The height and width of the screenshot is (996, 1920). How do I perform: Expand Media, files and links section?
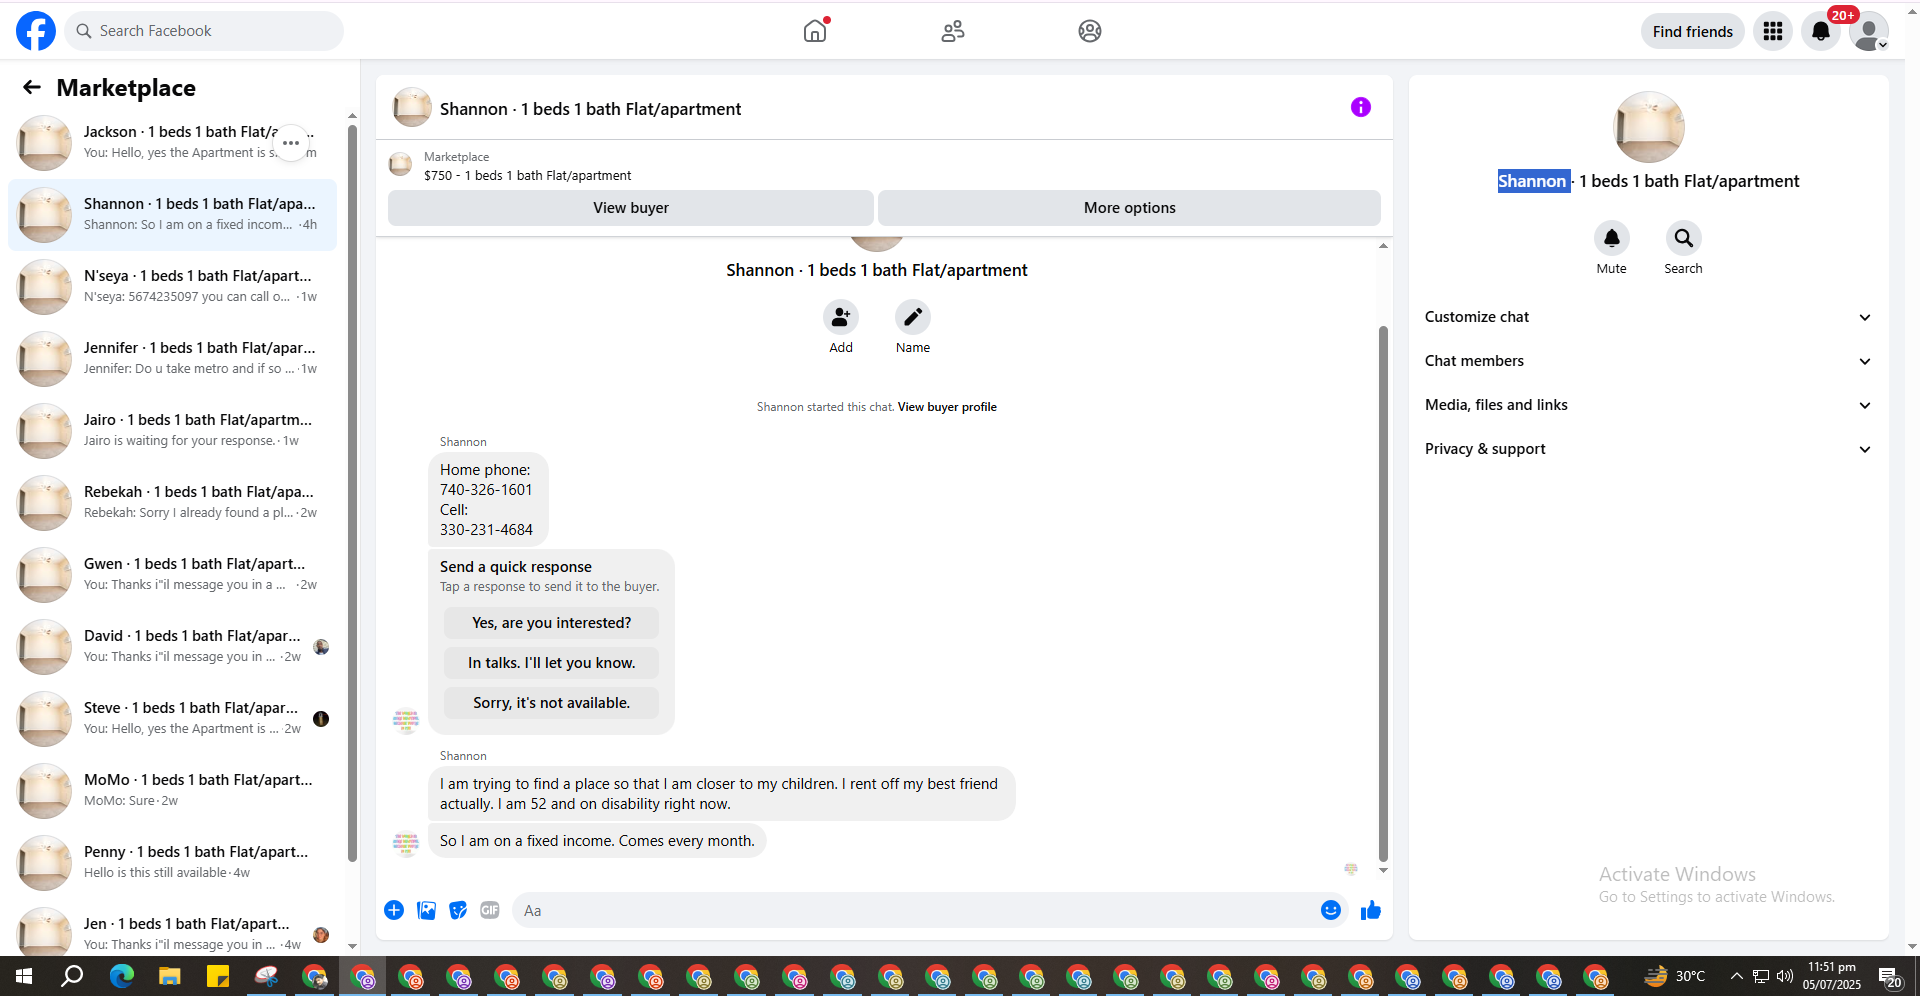[x=1648, y=405]
